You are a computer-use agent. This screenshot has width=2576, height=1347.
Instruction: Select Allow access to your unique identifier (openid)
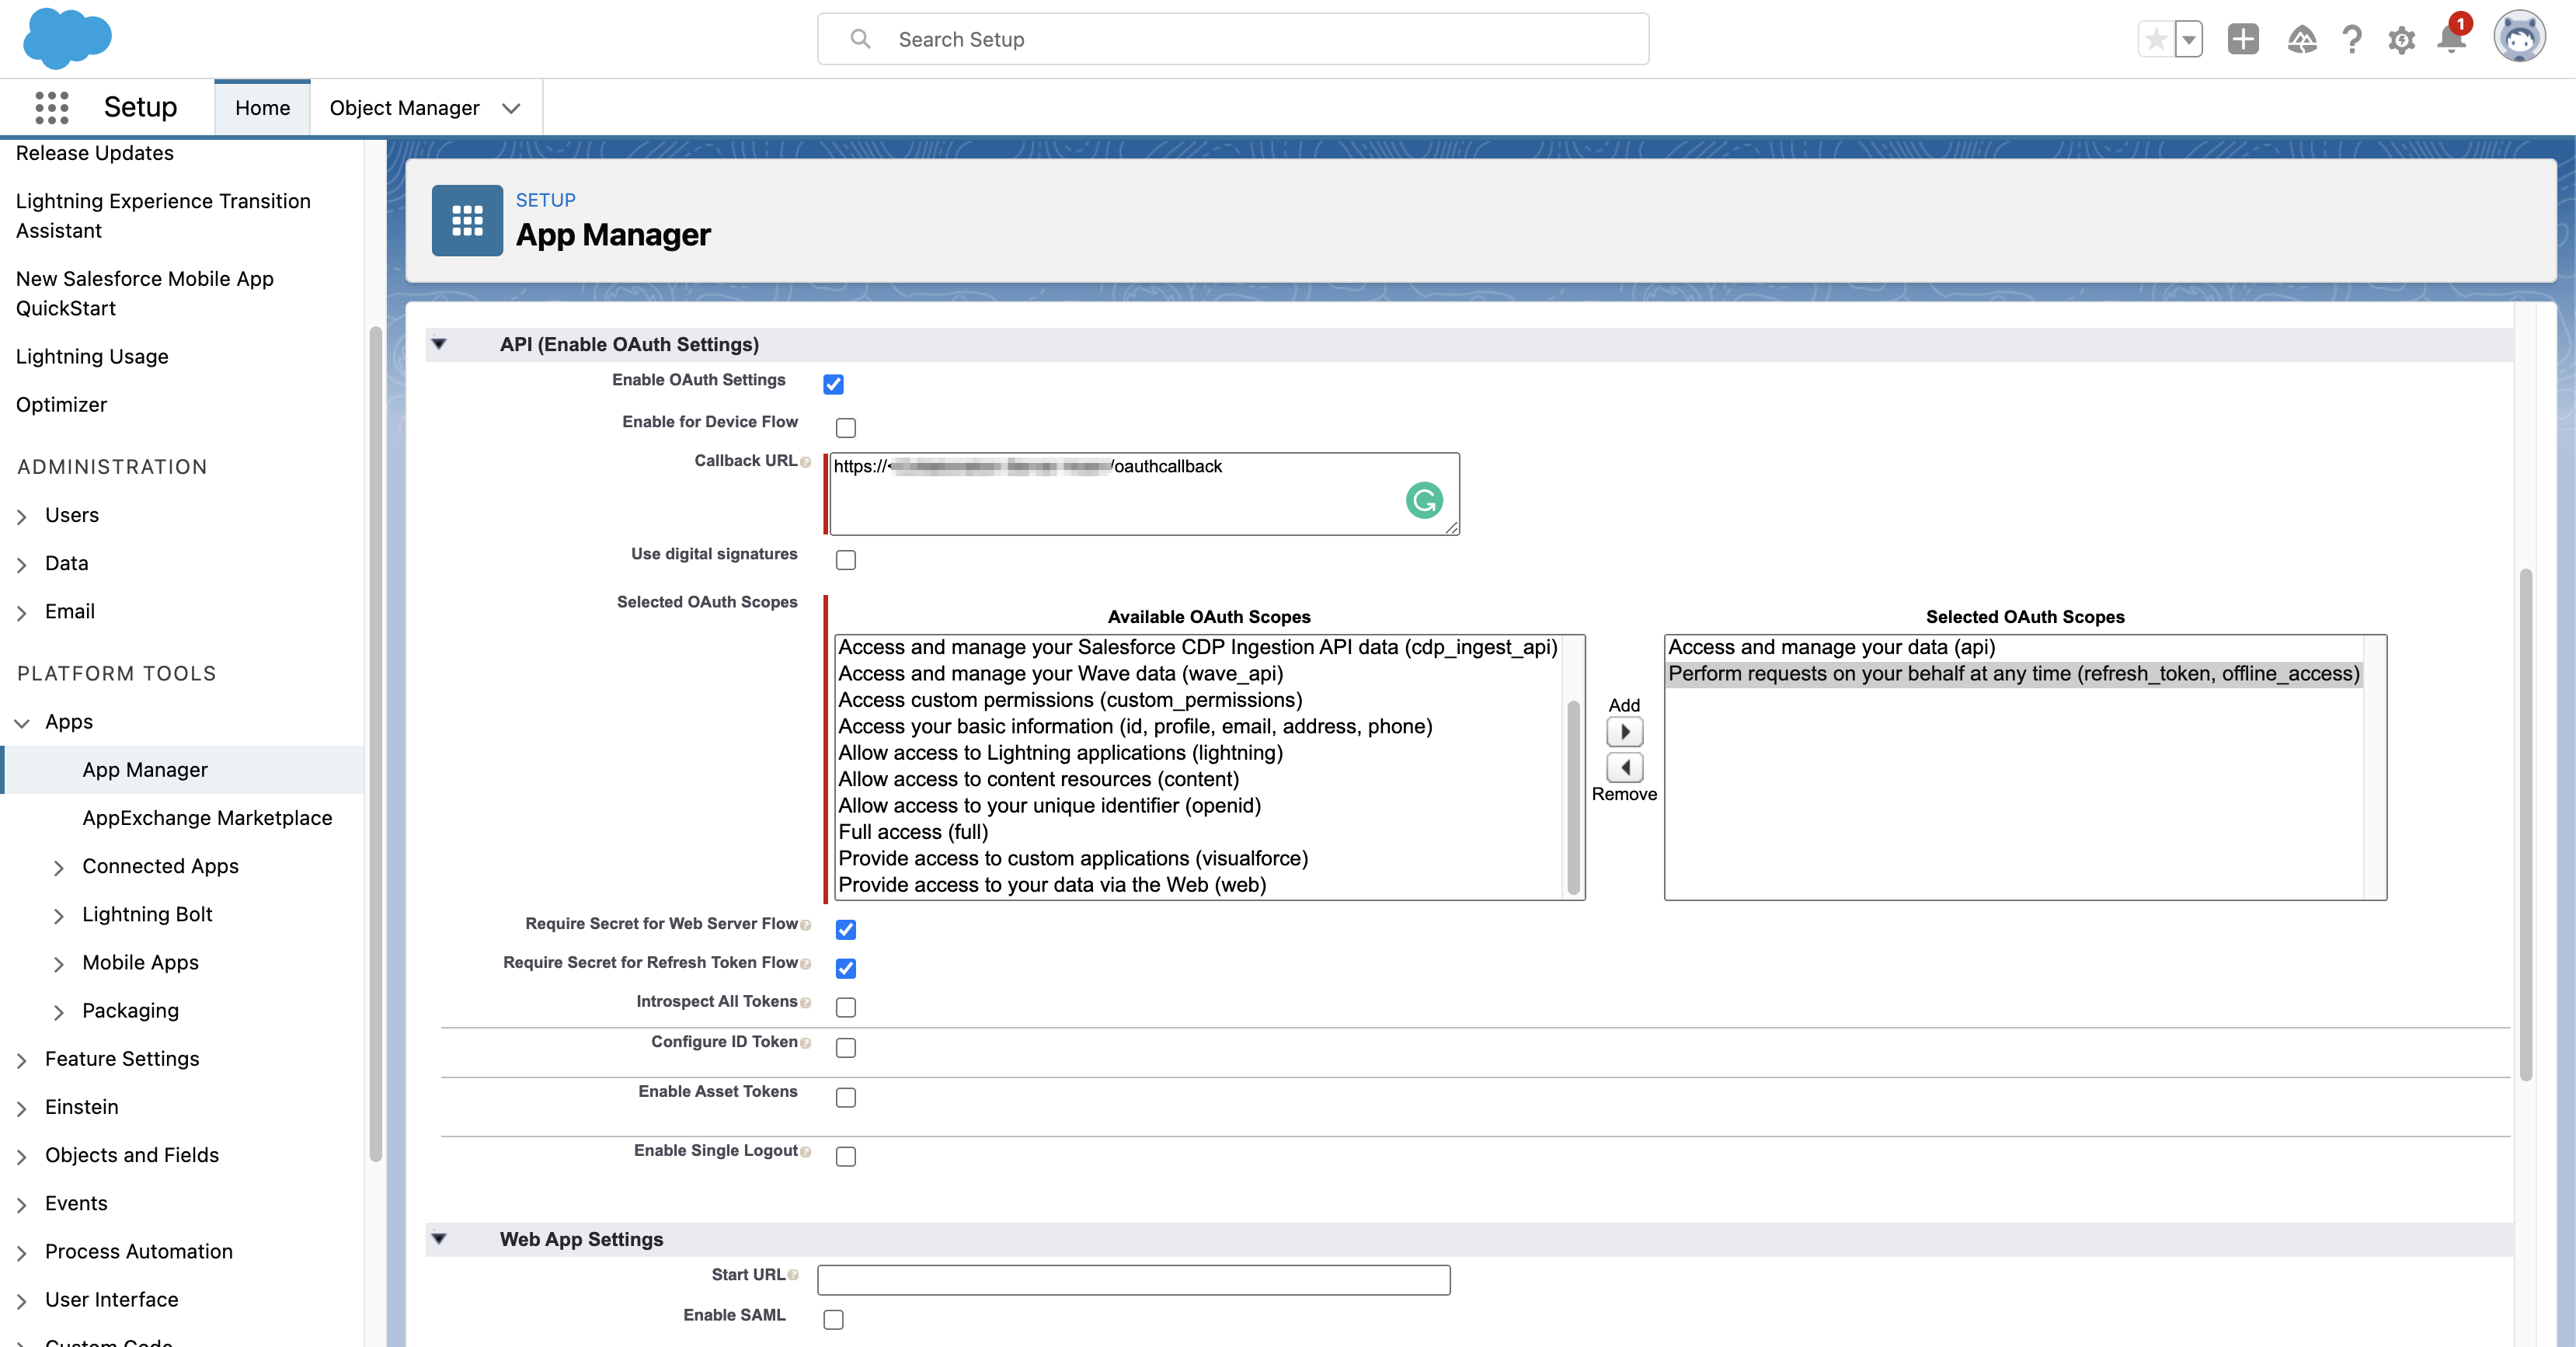(1049, 805)
